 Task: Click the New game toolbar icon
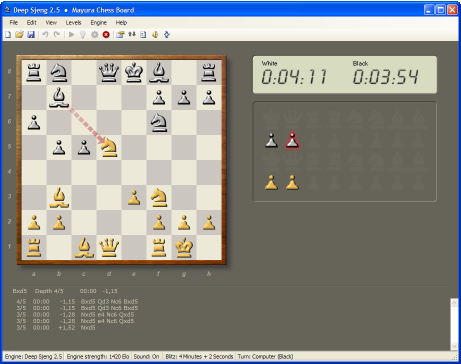coord(8,35)
